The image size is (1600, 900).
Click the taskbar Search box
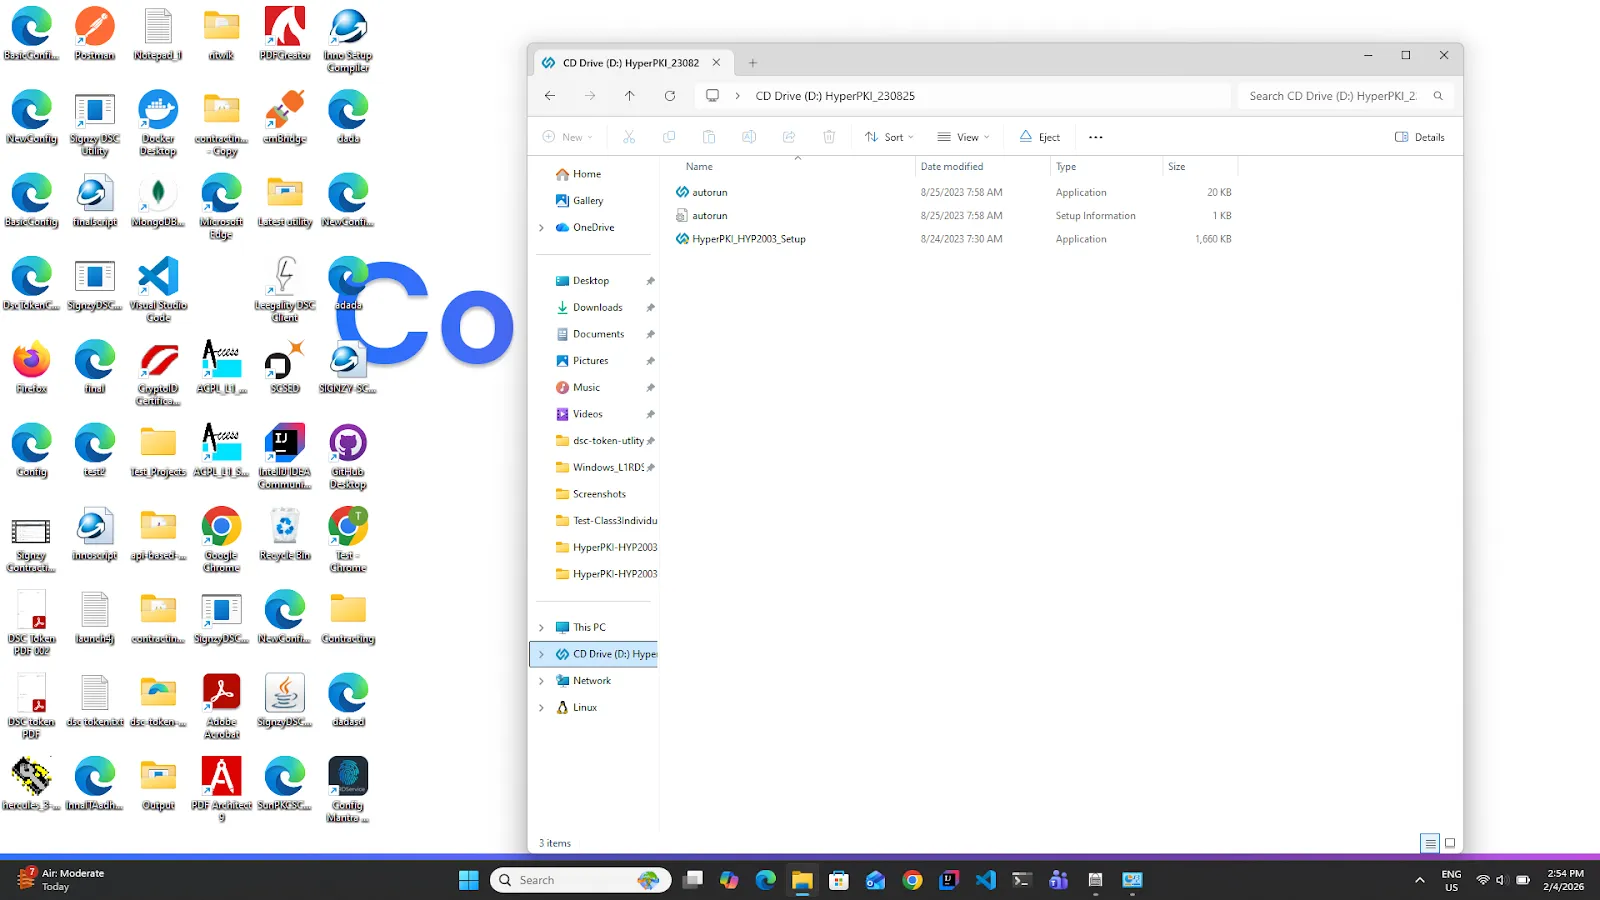tap(580, 880)
